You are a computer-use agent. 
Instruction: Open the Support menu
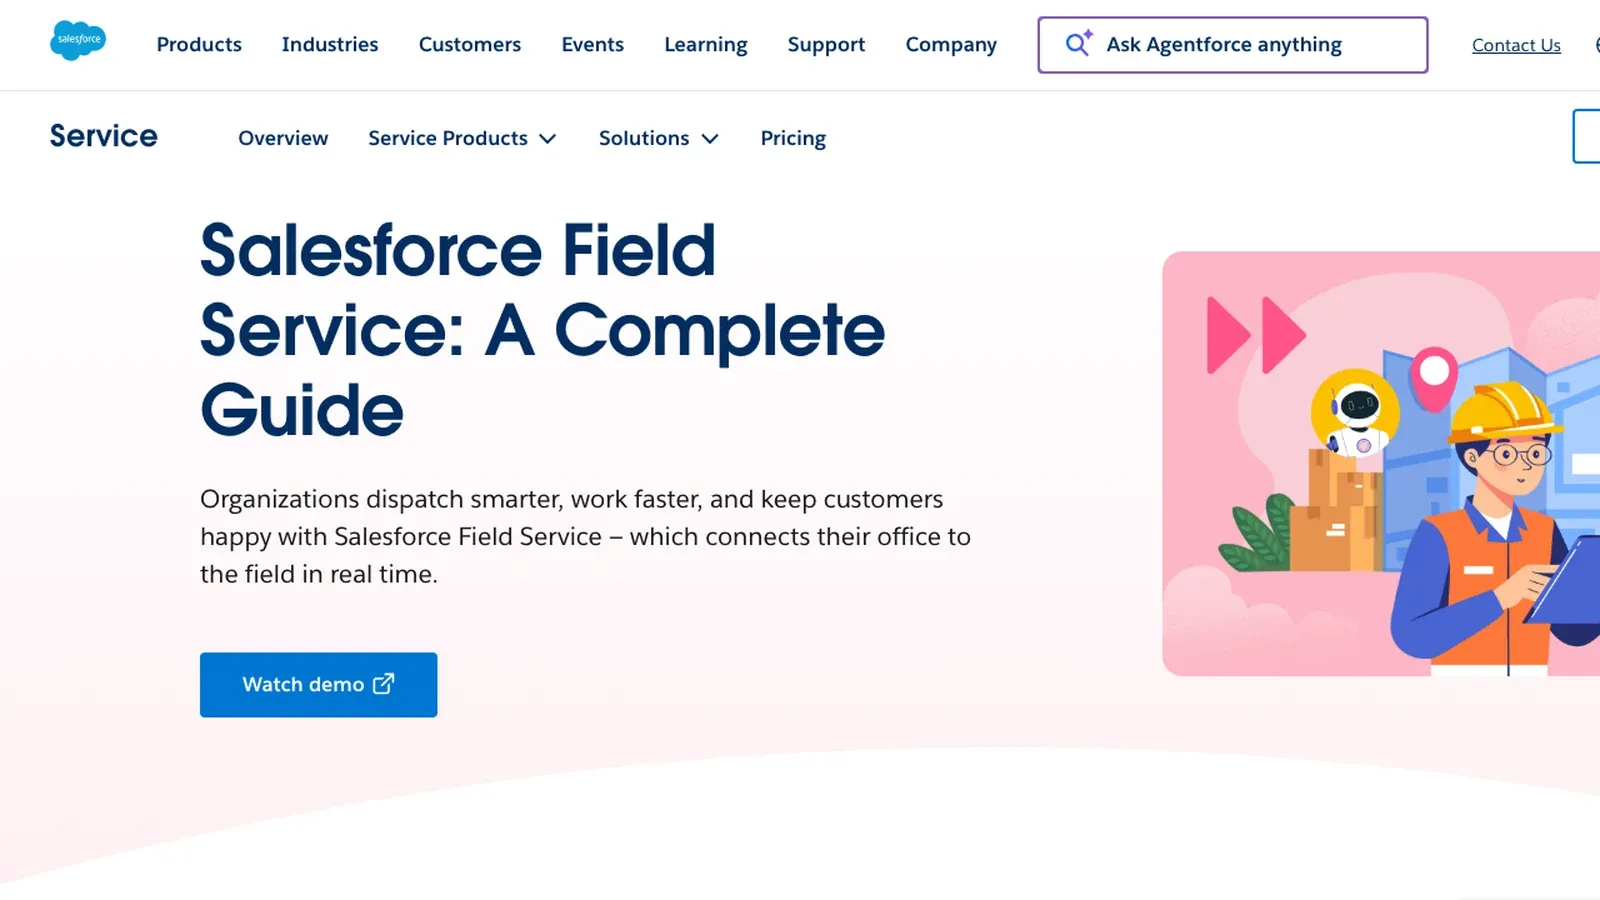click(826, 45)
